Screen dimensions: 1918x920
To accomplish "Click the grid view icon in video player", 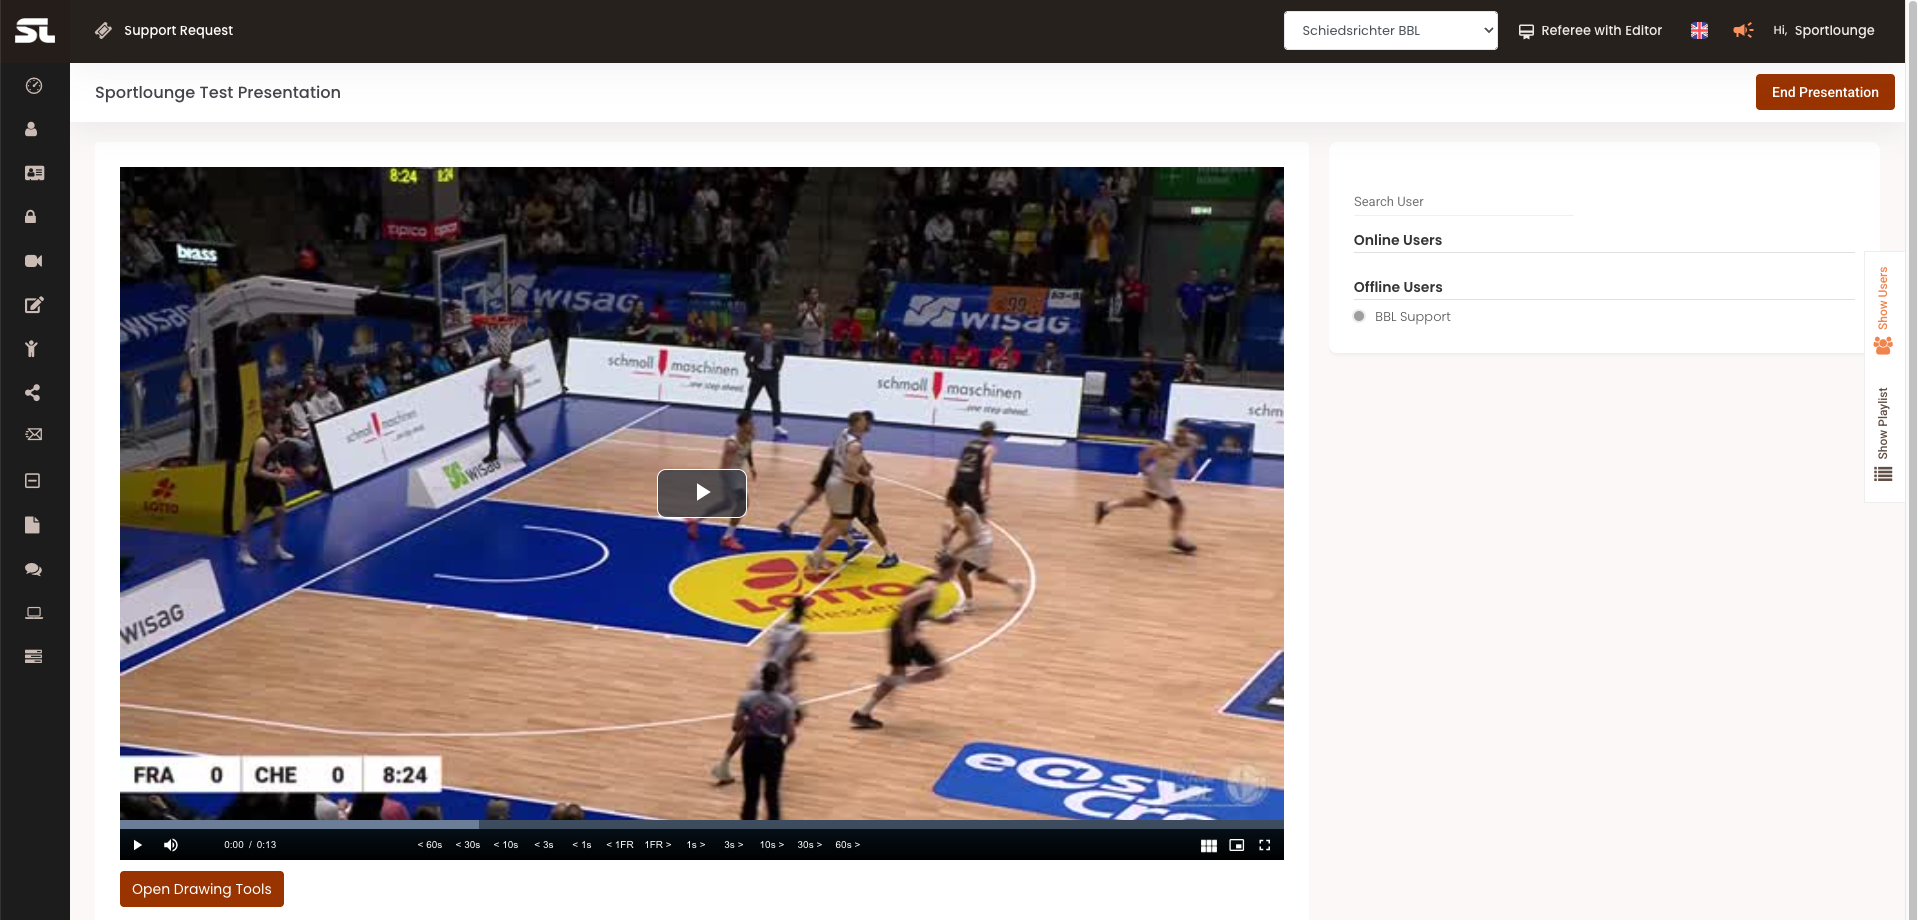I will [1209, 846].
